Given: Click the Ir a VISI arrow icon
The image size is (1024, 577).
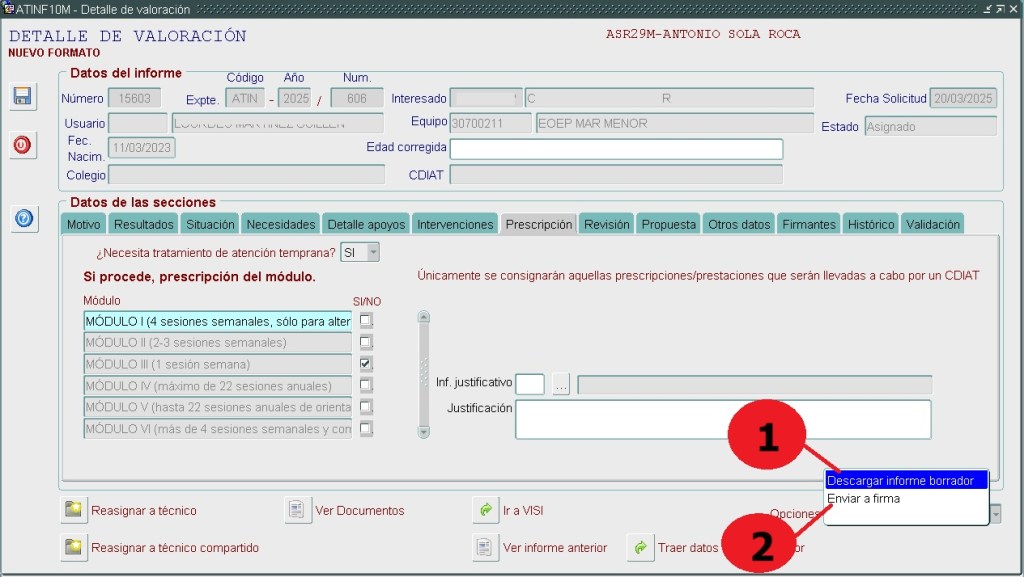Looking at the screenshot, I should pos(485,510).
